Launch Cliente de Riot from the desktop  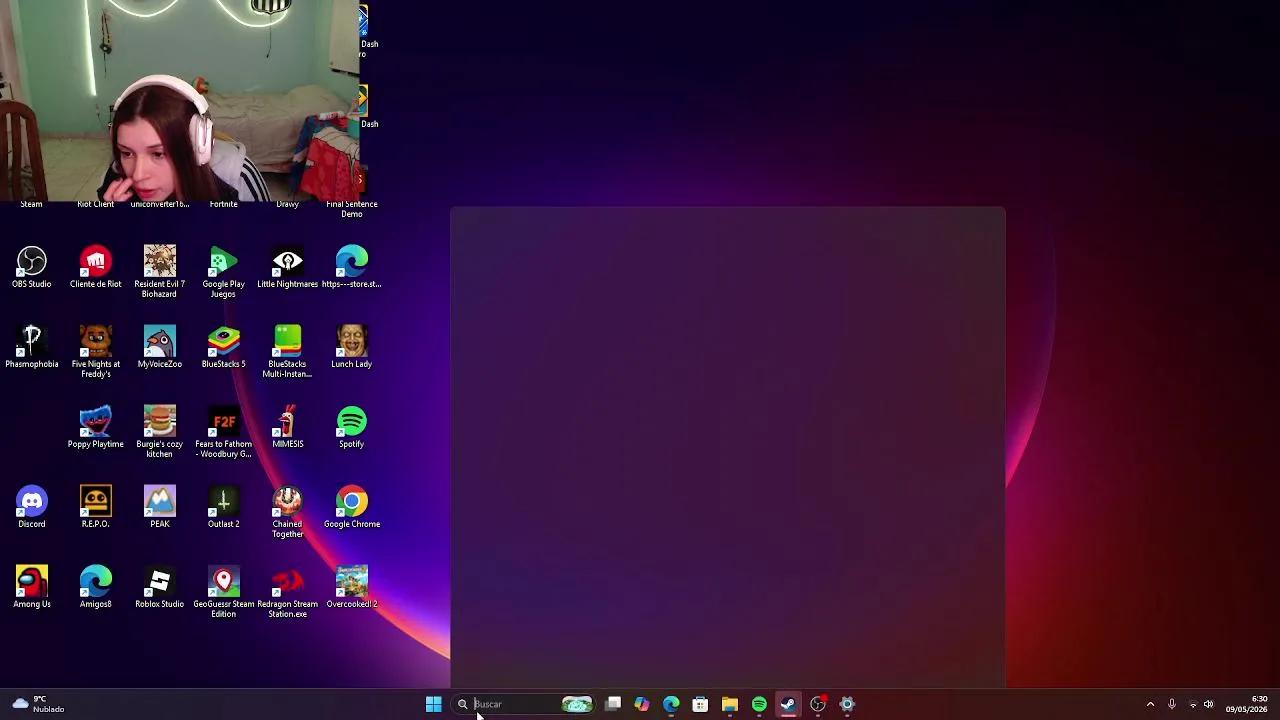[95, 267]
